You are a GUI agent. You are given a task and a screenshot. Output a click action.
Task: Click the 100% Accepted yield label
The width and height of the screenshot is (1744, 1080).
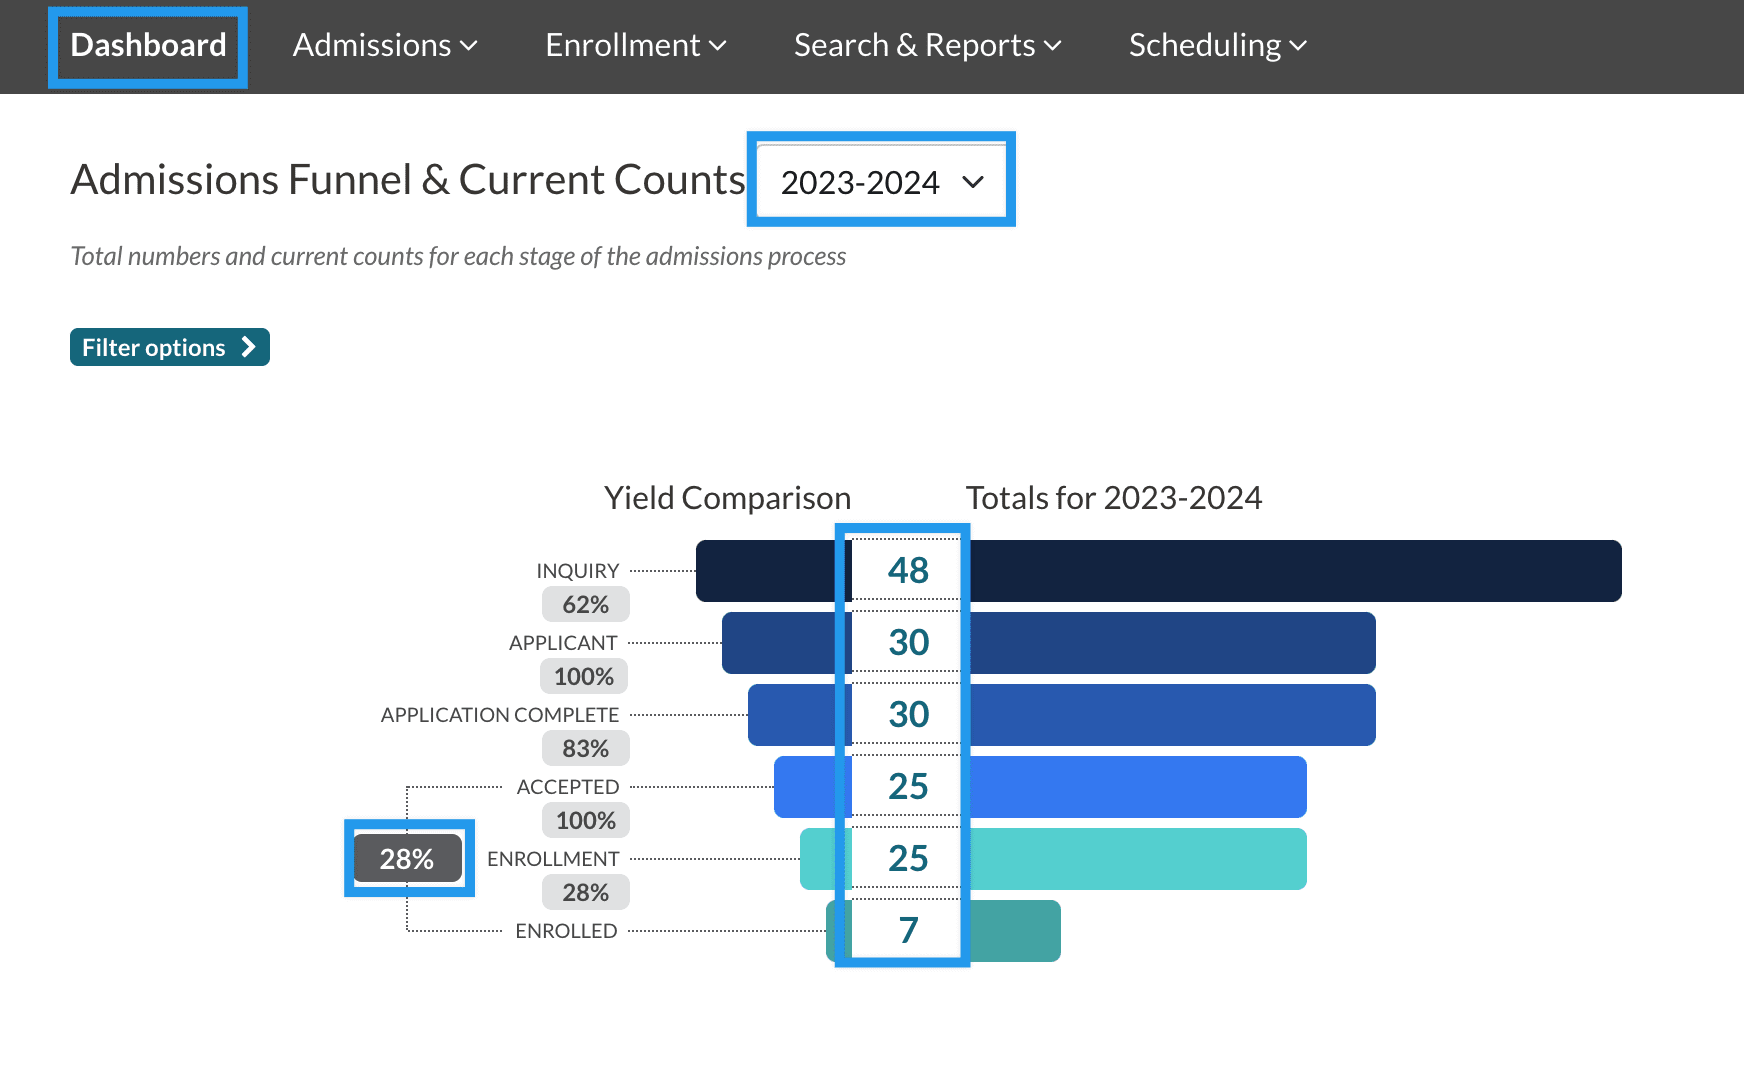(585, 819)
